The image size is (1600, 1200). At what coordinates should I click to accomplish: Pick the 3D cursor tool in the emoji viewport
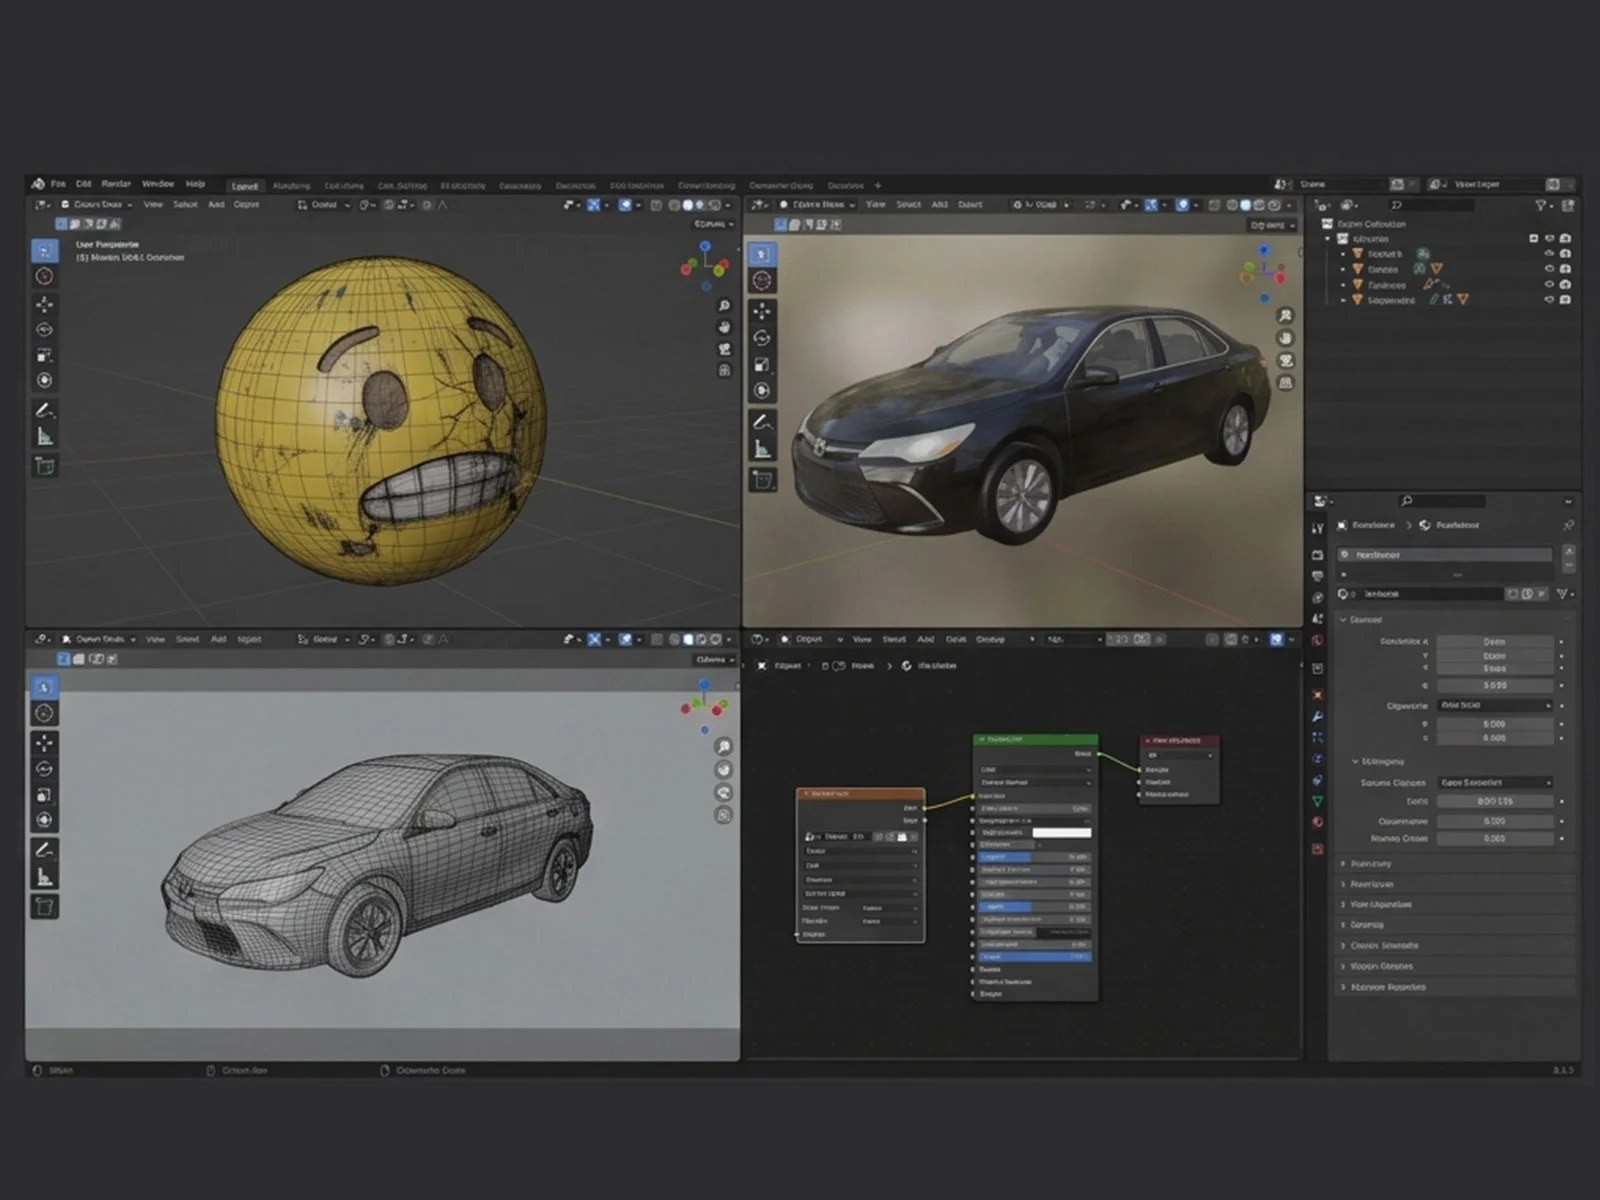point(45,276)
